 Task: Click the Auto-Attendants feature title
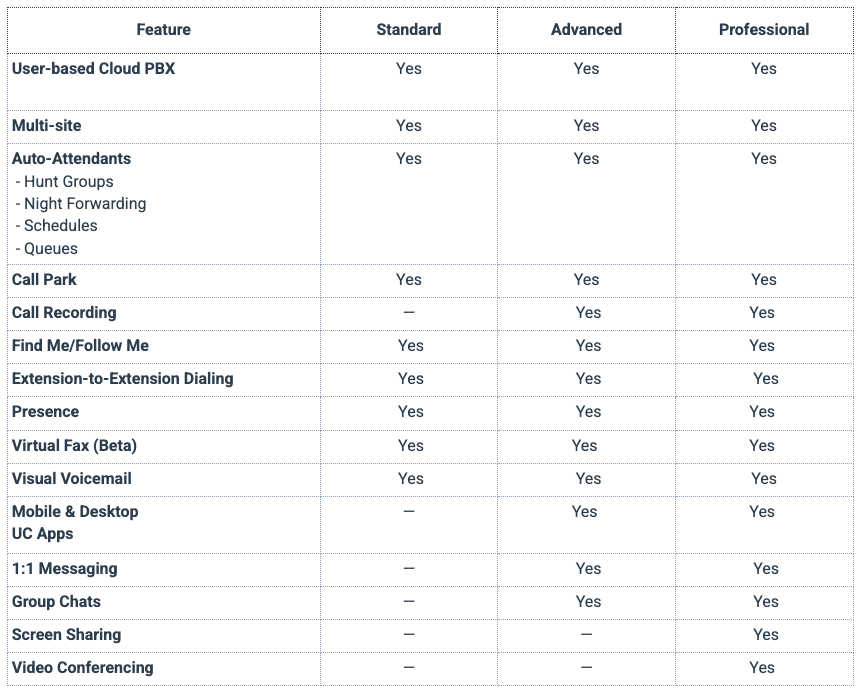pyautogui.click(x=71, y=159)
